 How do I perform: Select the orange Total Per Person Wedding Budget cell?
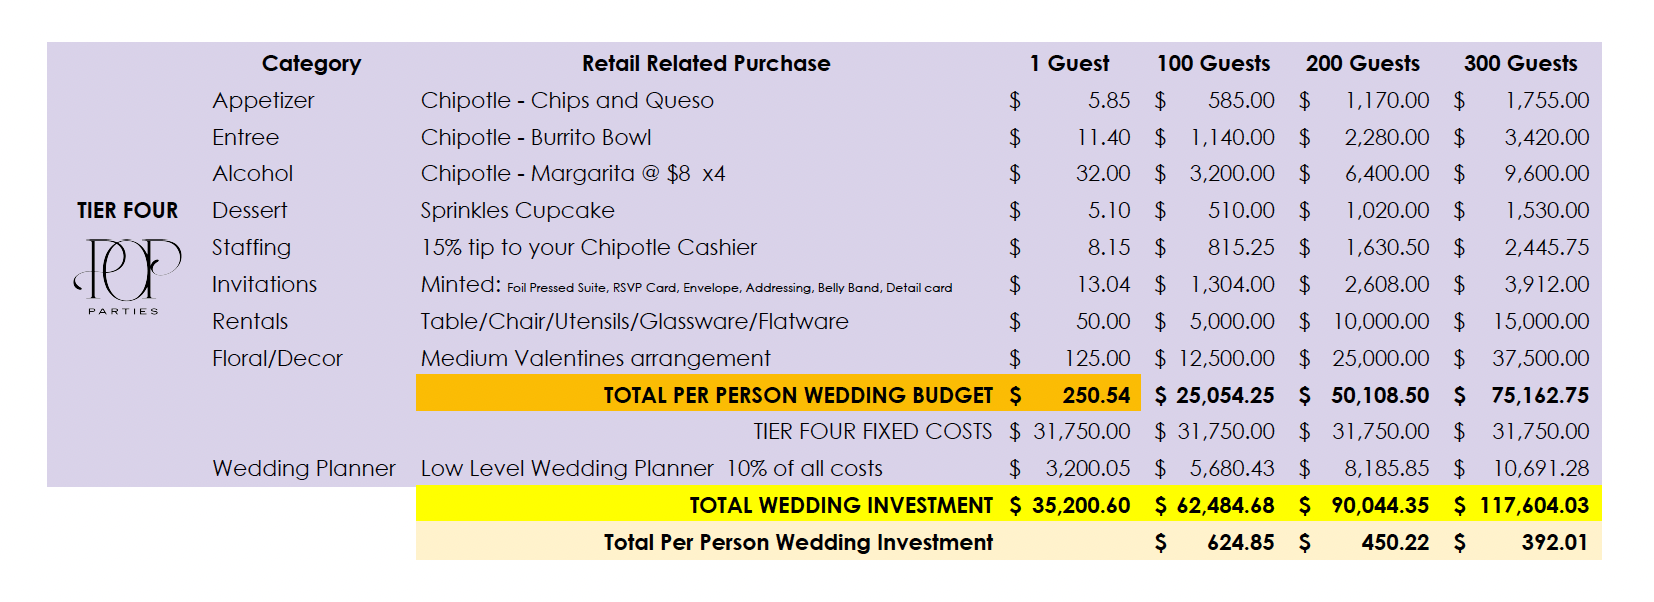(x=779, y=395)
